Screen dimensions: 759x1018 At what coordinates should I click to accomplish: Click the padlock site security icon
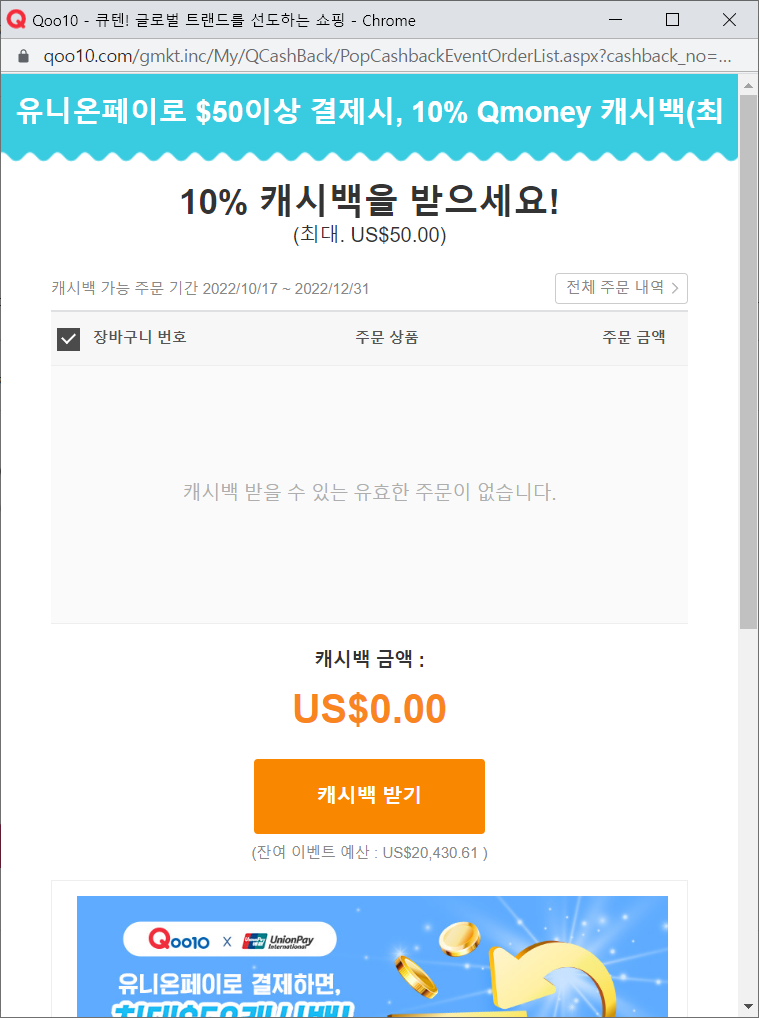click(x=24, y=56)
